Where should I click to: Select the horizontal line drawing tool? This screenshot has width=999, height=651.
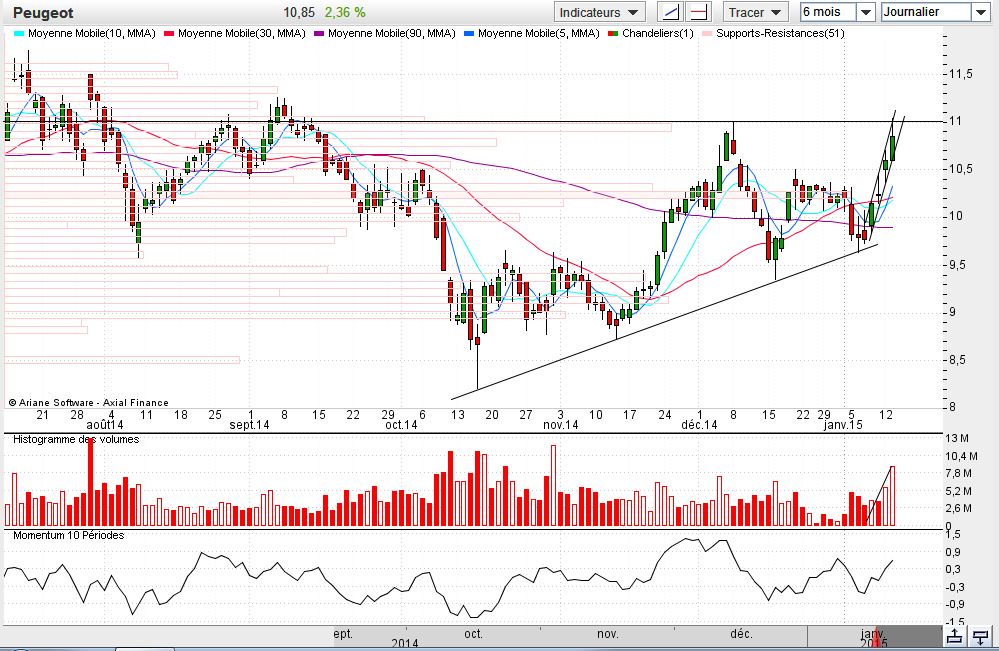[699, 12]
